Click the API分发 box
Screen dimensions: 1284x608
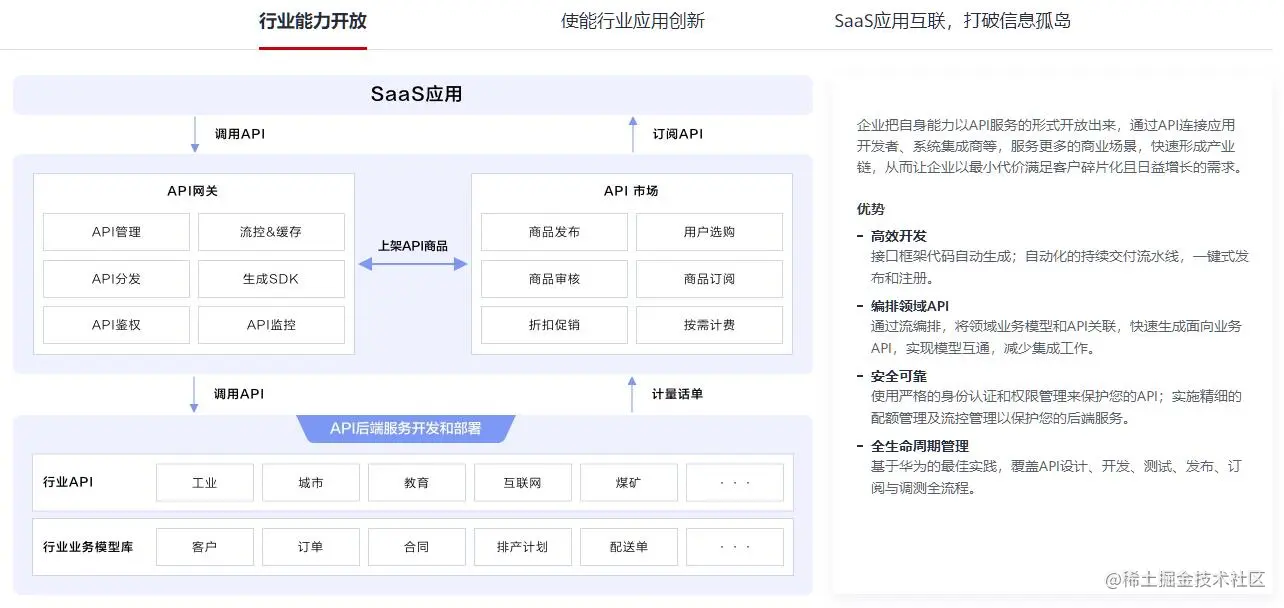point(116,279)
